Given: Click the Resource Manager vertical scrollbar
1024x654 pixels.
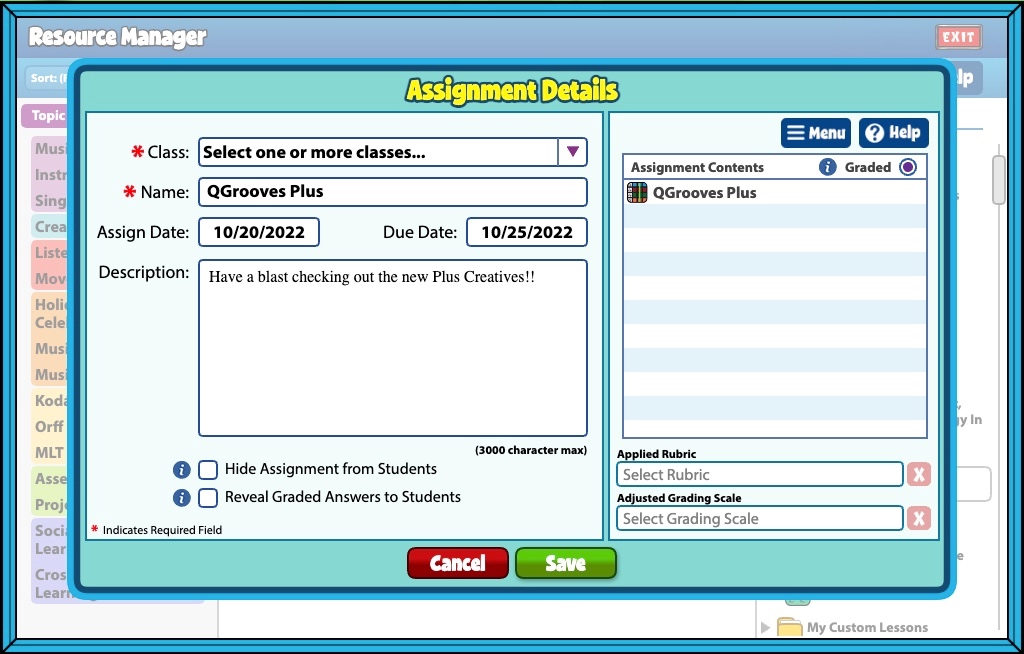Looking at the screenshot, I should pos(998,180).
